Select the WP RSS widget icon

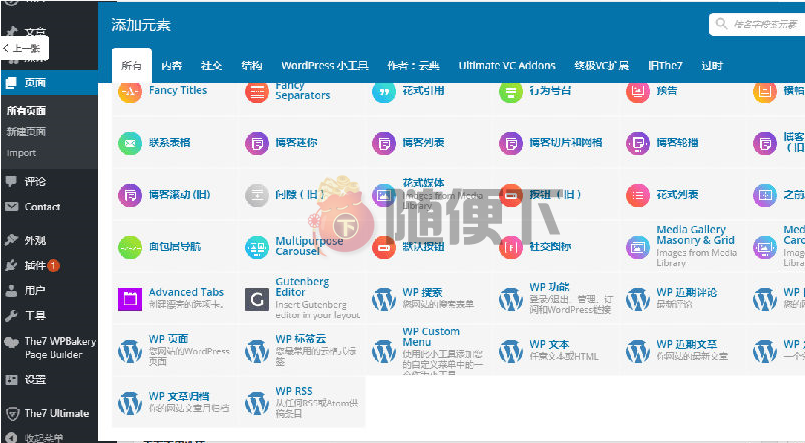257,402
